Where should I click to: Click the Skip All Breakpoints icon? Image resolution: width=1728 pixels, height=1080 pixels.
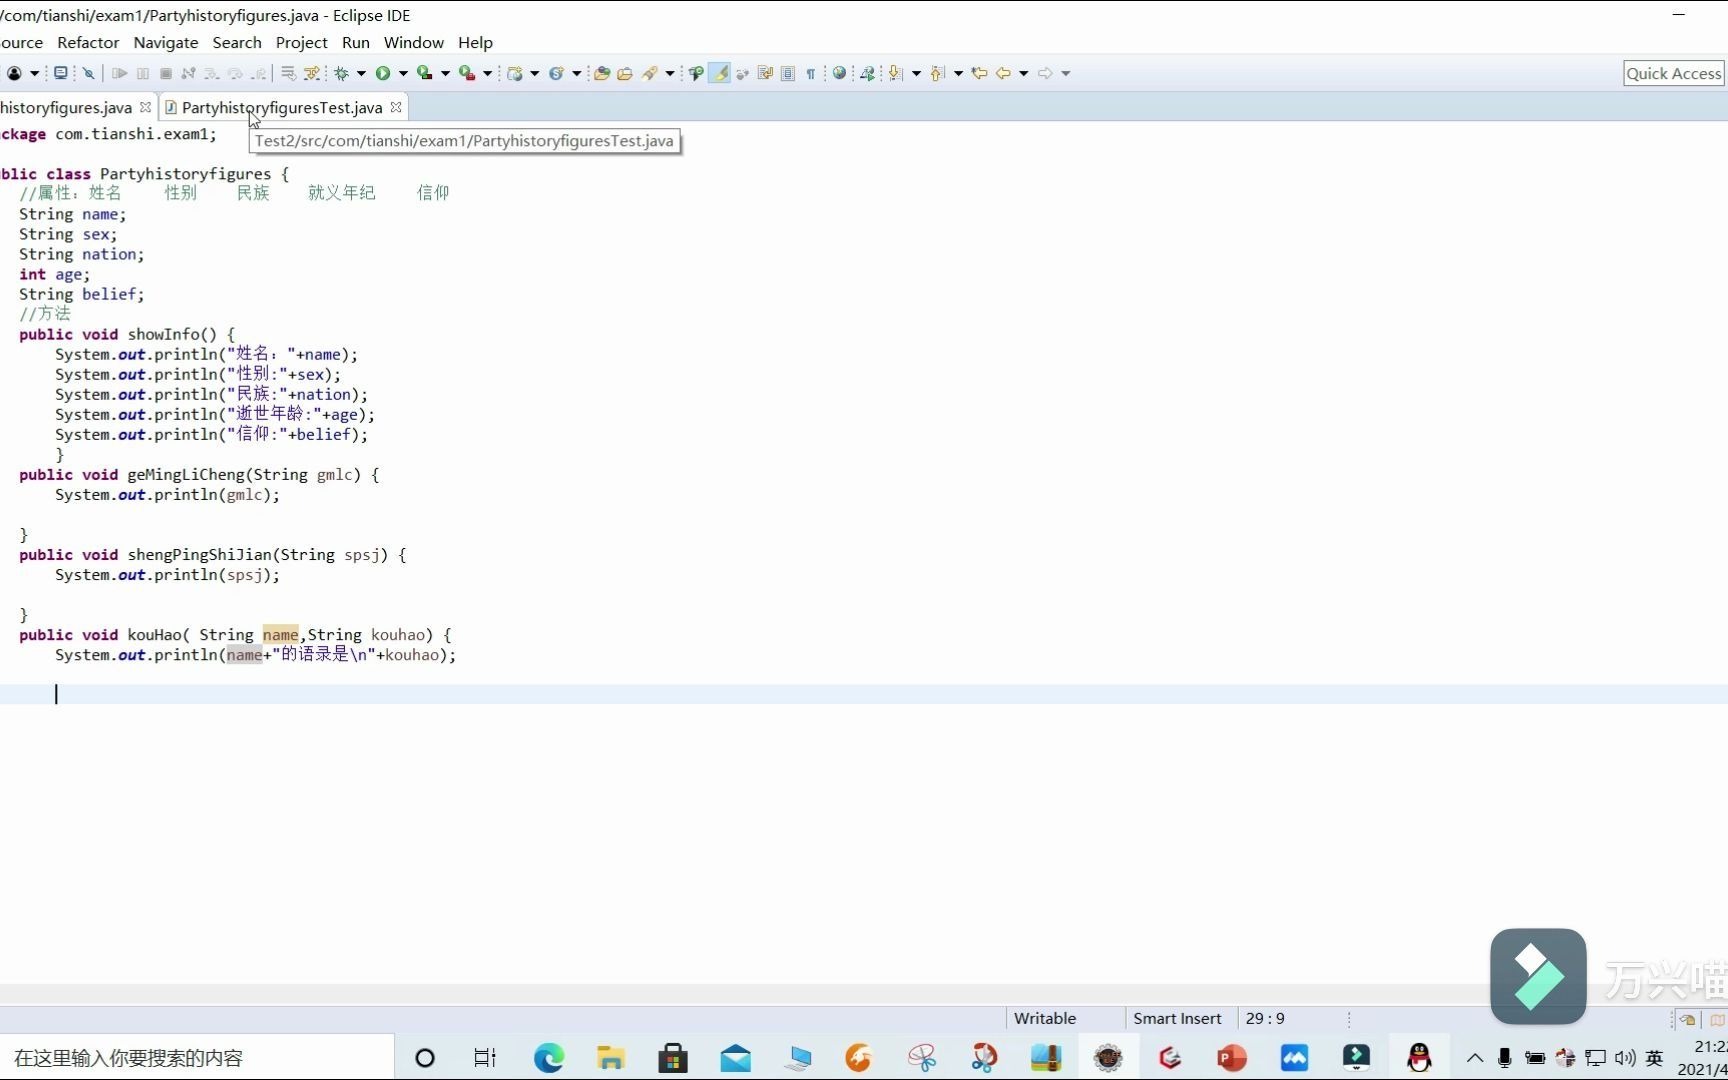point(88,73)
